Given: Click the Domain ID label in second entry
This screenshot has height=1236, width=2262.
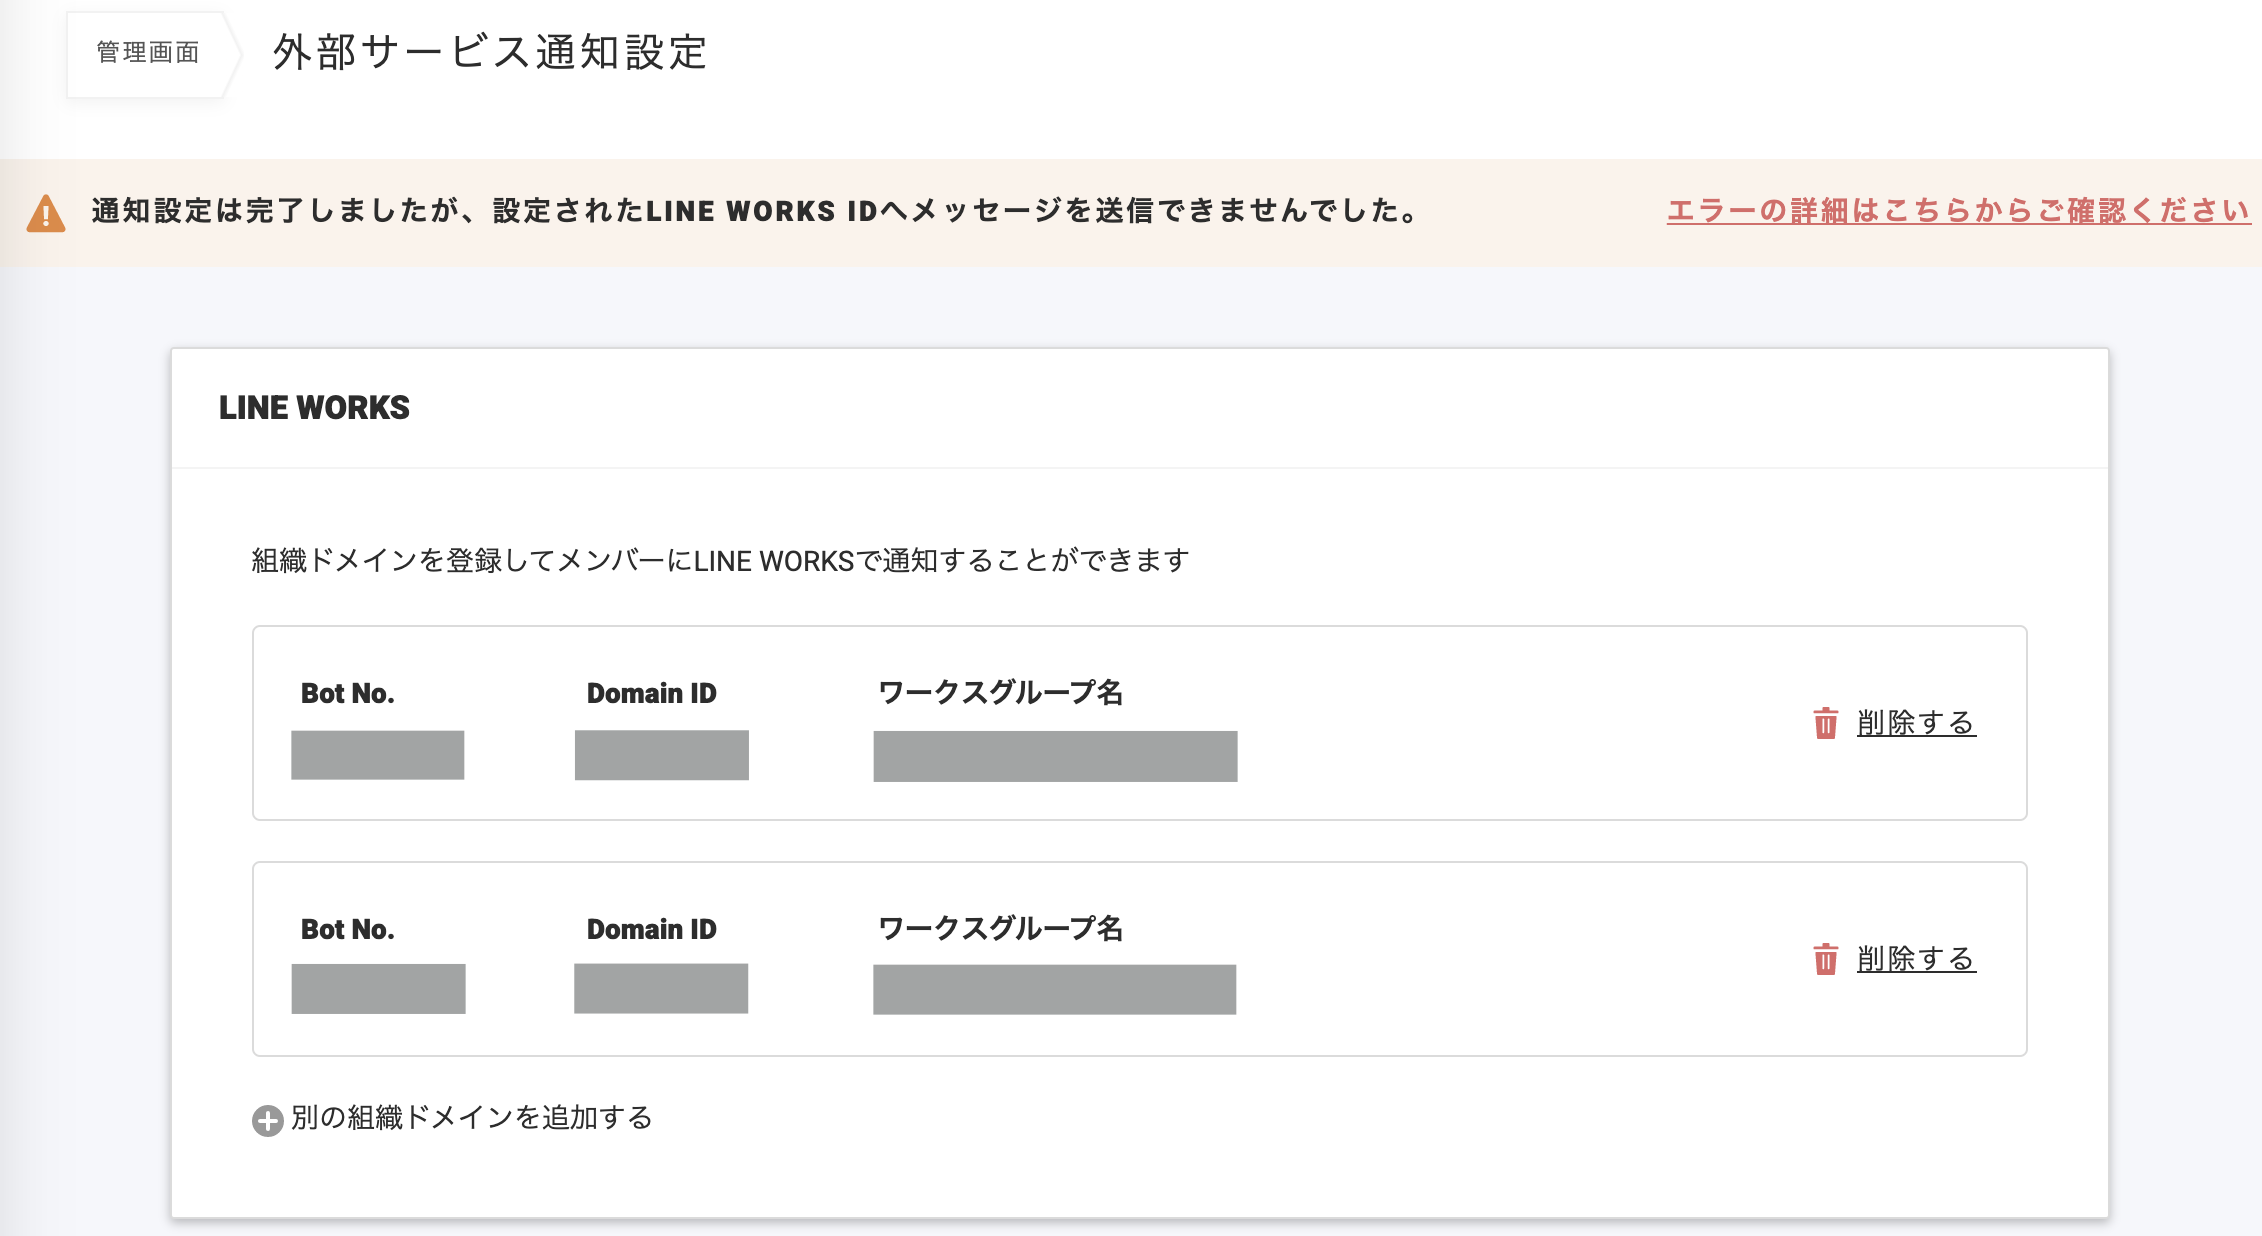Looking at the screenshot, I should pos(651,929).
